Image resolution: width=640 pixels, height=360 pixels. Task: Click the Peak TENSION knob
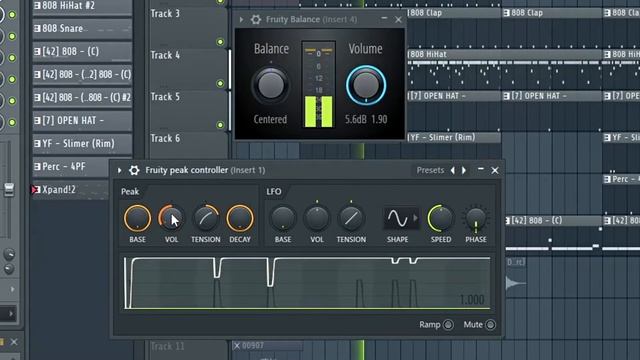206,218
